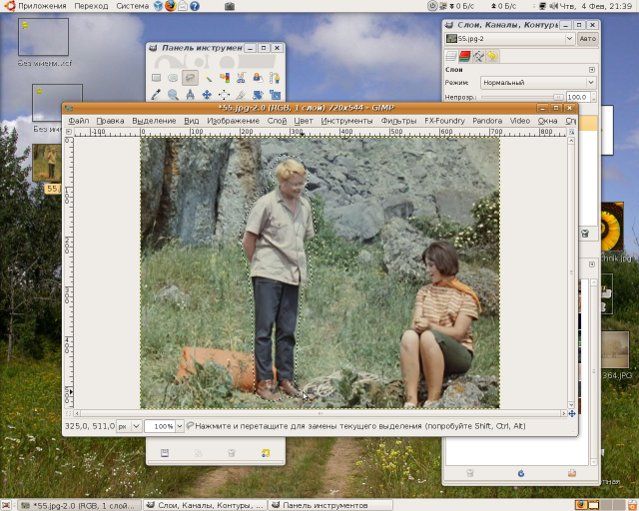Open the Фильтры menu
Viewport: 639px width, 511px height.
(x=398, y=121)
